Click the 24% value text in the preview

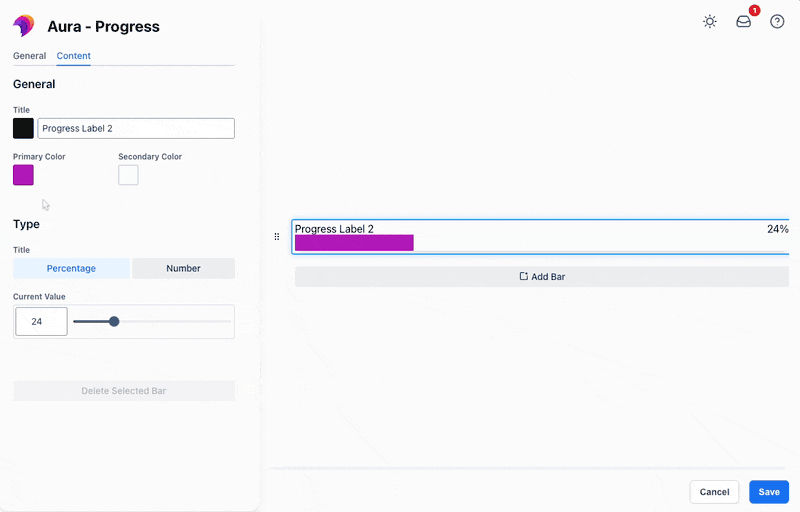tap(778, 229)
